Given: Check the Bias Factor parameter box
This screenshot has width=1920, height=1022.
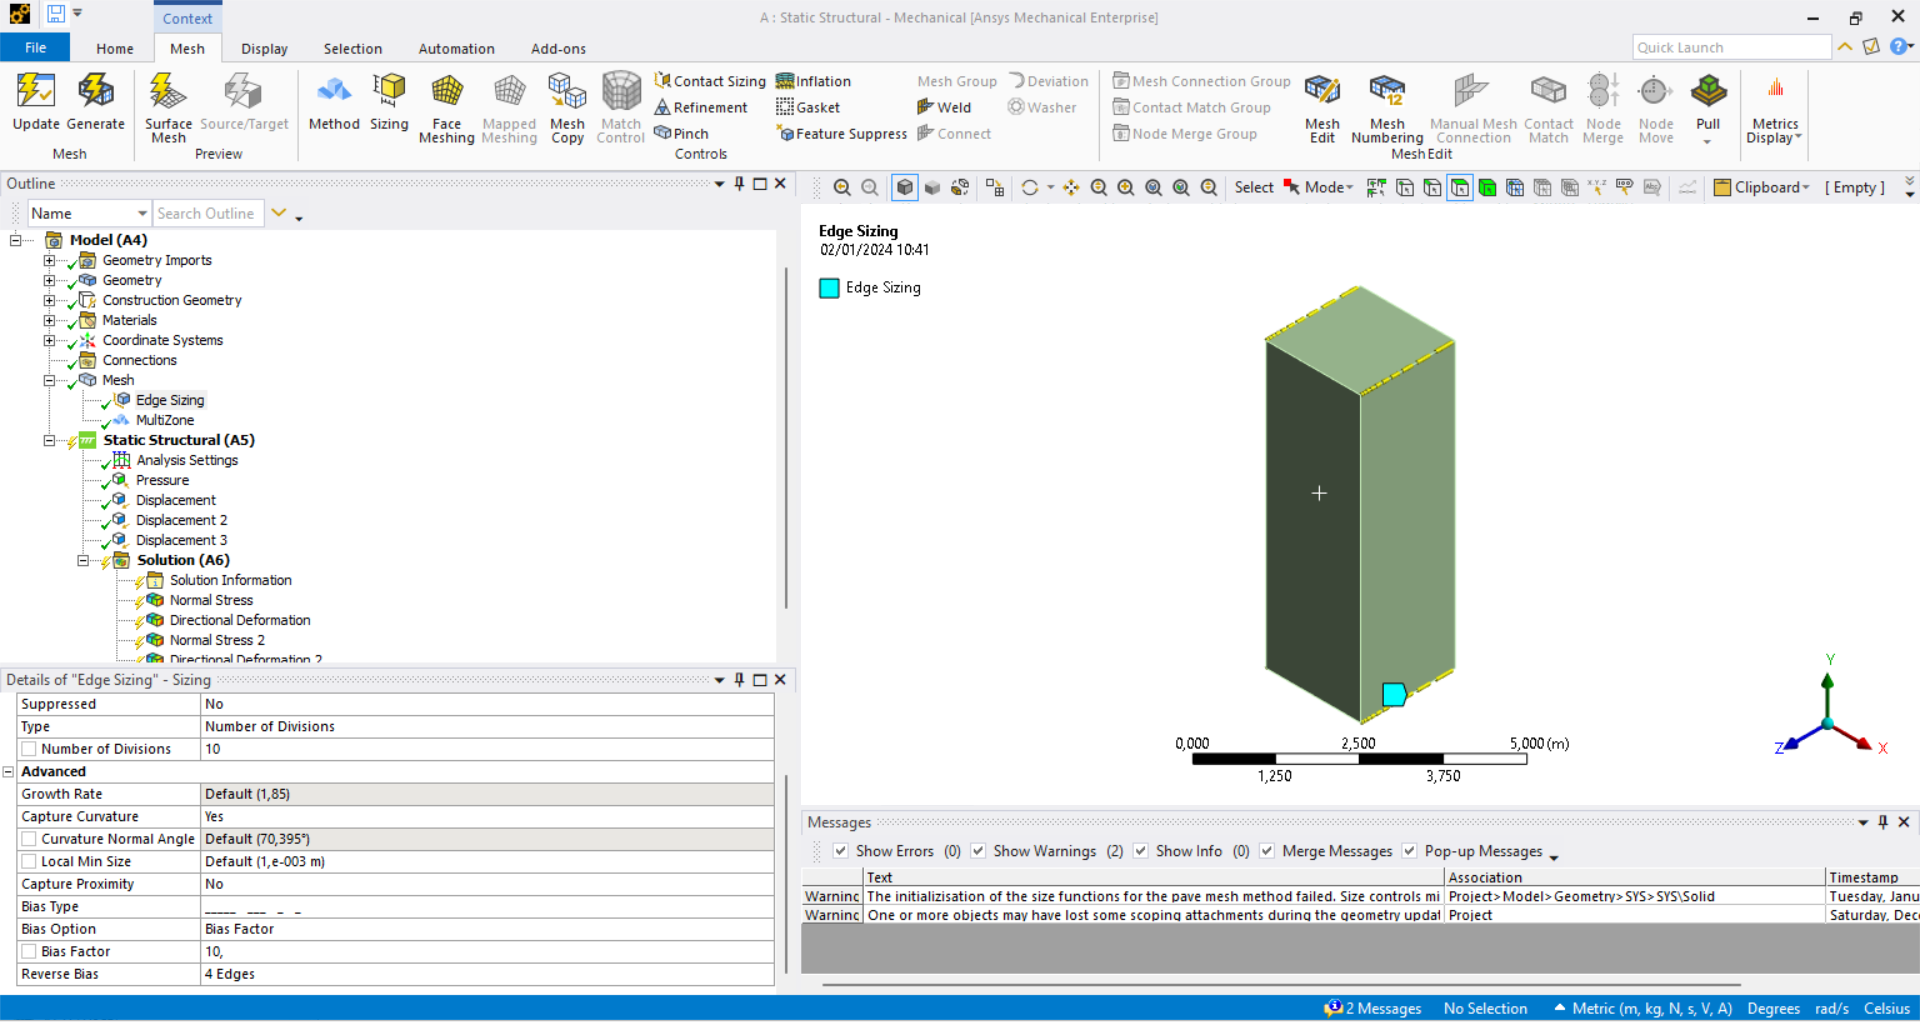Looking at the screenshot, I should [29, 951].
